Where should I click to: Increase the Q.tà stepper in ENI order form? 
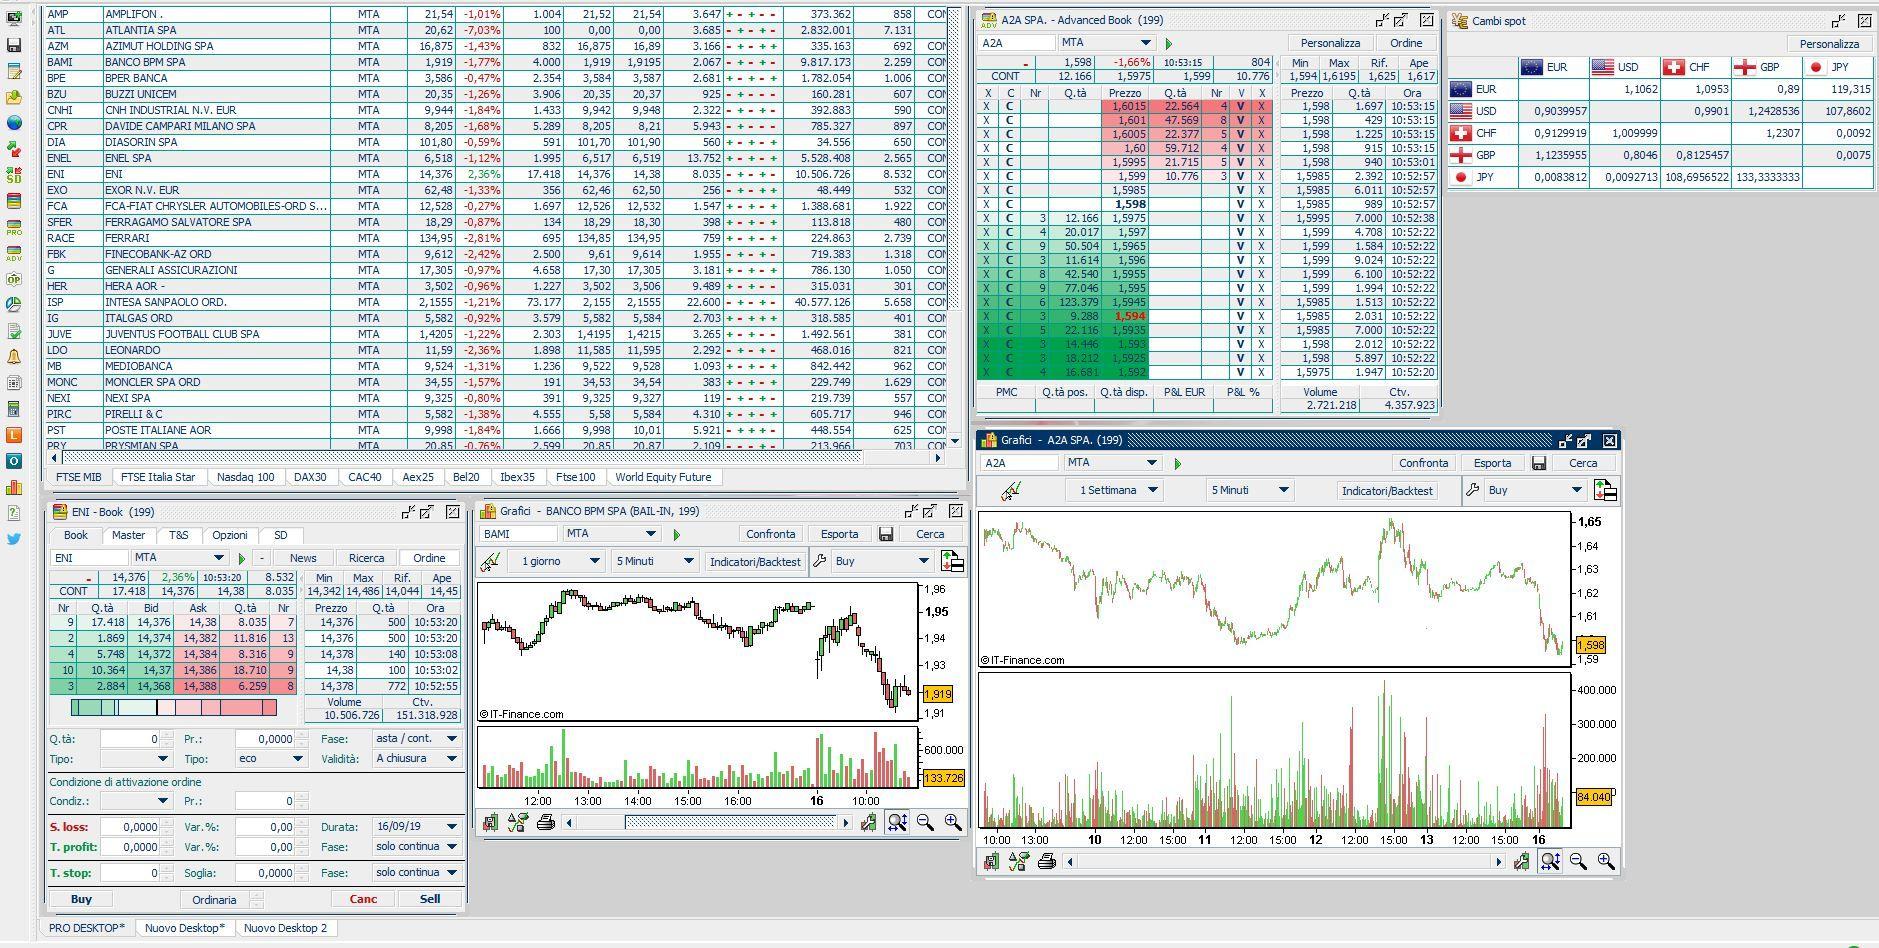166,735
